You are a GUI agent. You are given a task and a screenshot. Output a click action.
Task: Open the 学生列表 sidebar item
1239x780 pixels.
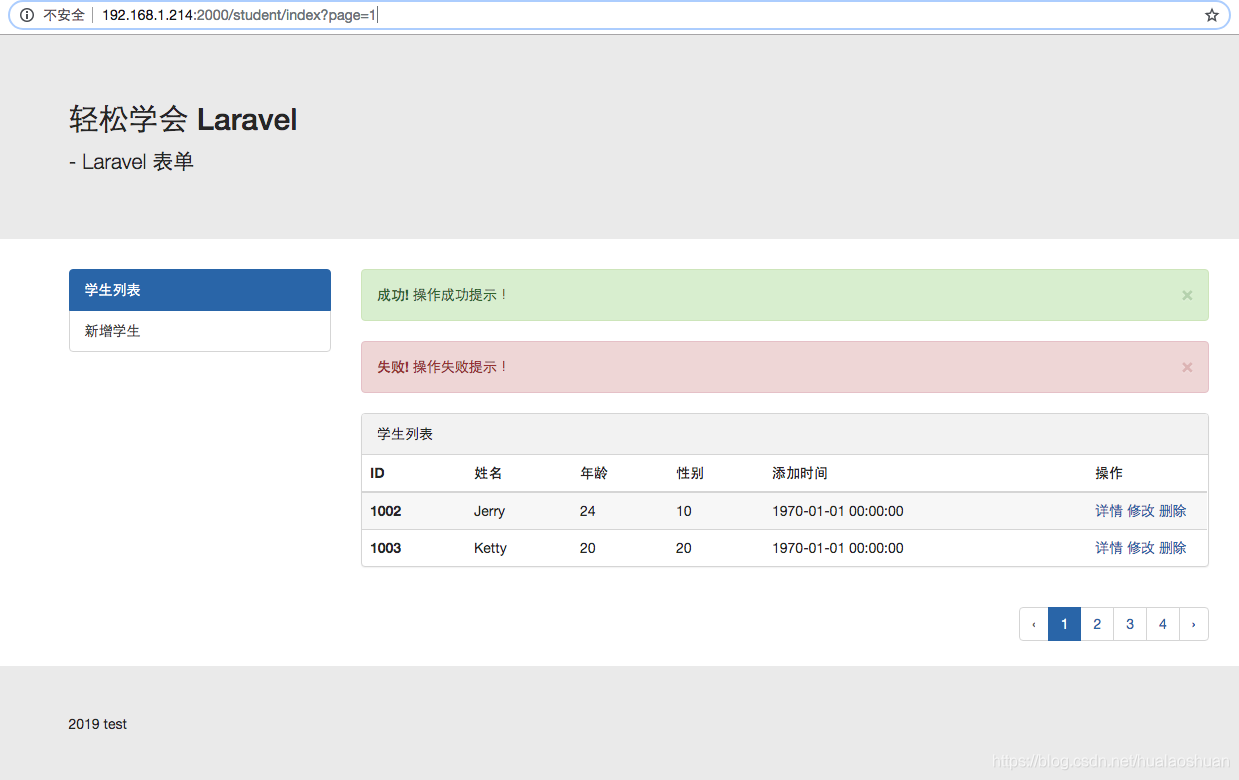coord(200,290)
